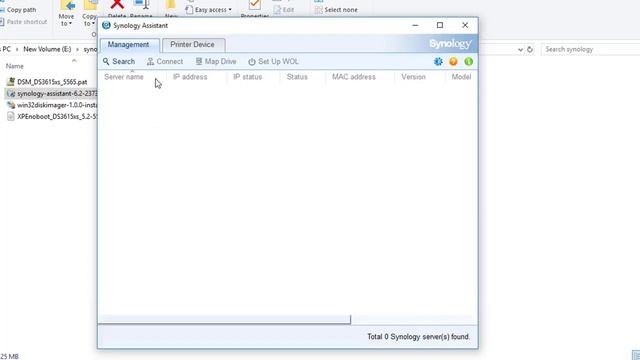This screenshot has height=360, width=640.
Task: Click the horizontal scrollbar in server list
Action: click(224, 319)
